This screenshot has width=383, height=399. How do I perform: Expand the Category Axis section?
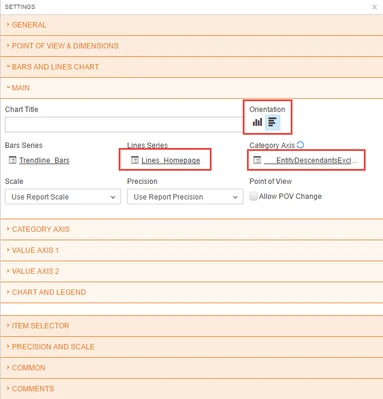(x=191, y=229)
